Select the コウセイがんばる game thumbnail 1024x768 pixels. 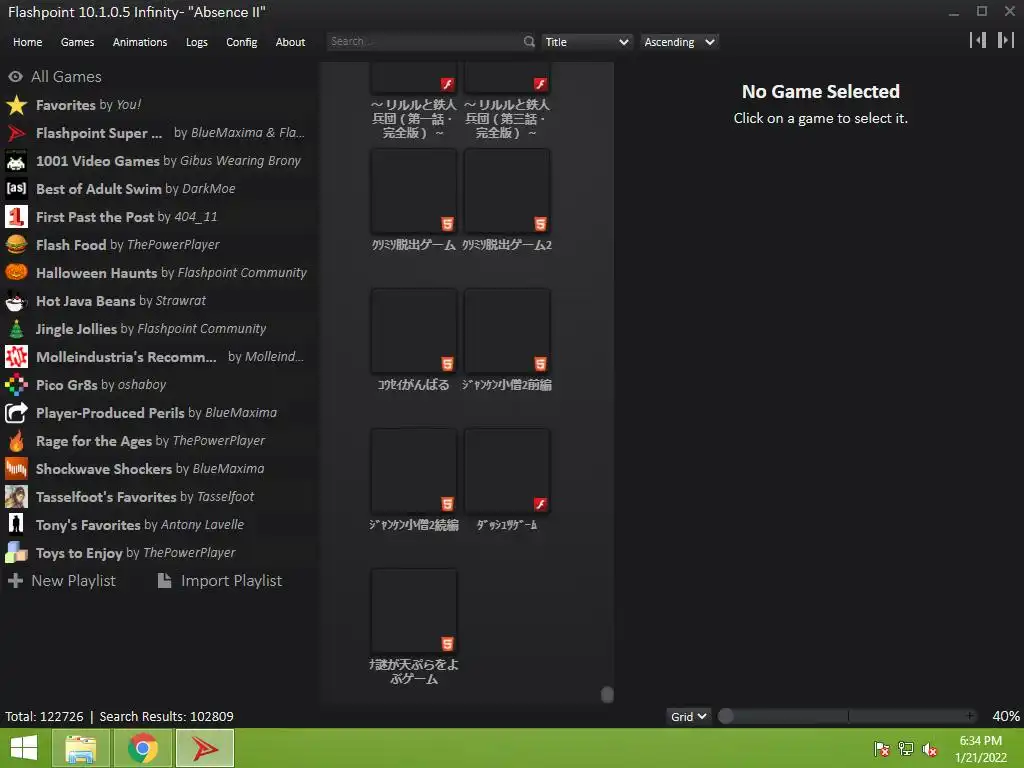(x=413, y=331)
